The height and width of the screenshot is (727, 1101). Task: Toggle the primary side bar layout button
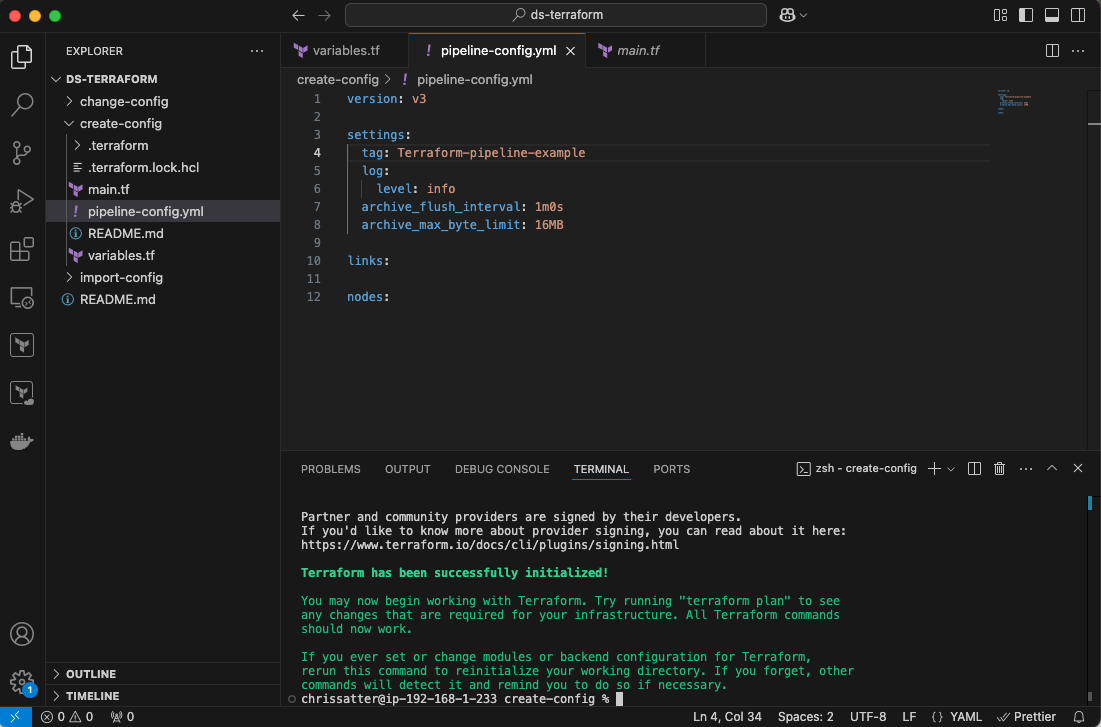click(1026, 15)
